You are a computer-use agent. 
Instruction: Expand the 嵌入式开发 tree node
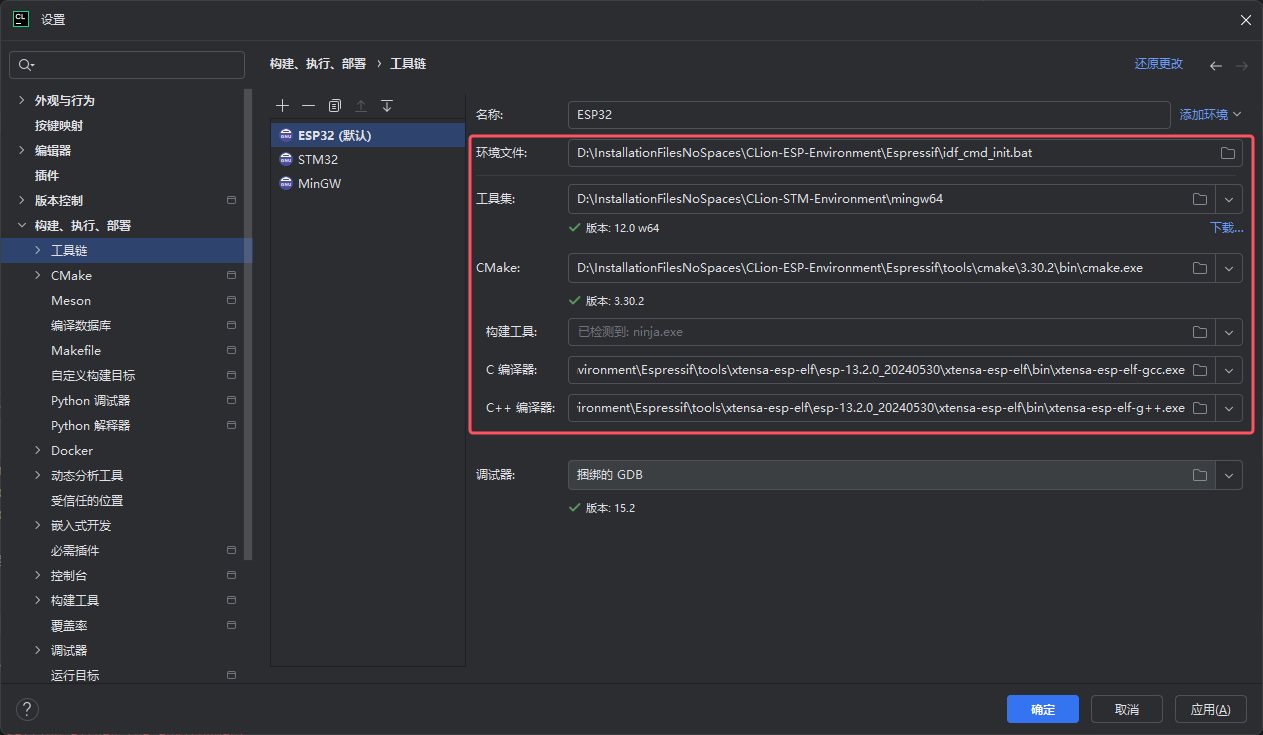tap(38, 526)
